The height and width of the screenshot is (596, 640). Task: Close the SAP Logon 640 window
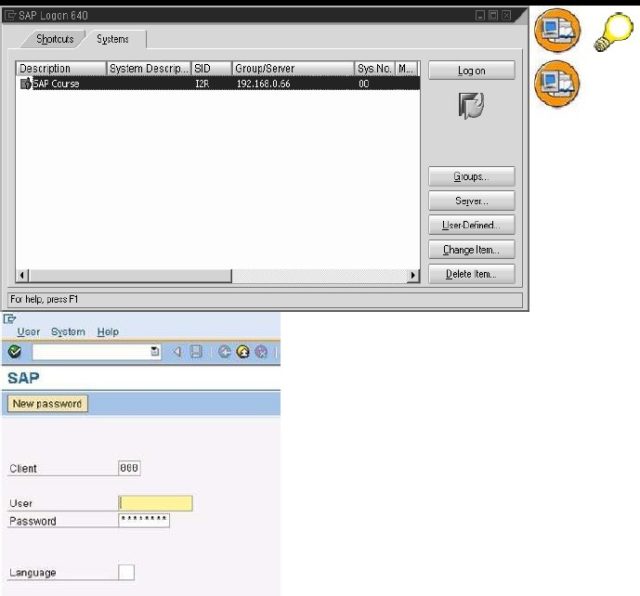point(507,16)
